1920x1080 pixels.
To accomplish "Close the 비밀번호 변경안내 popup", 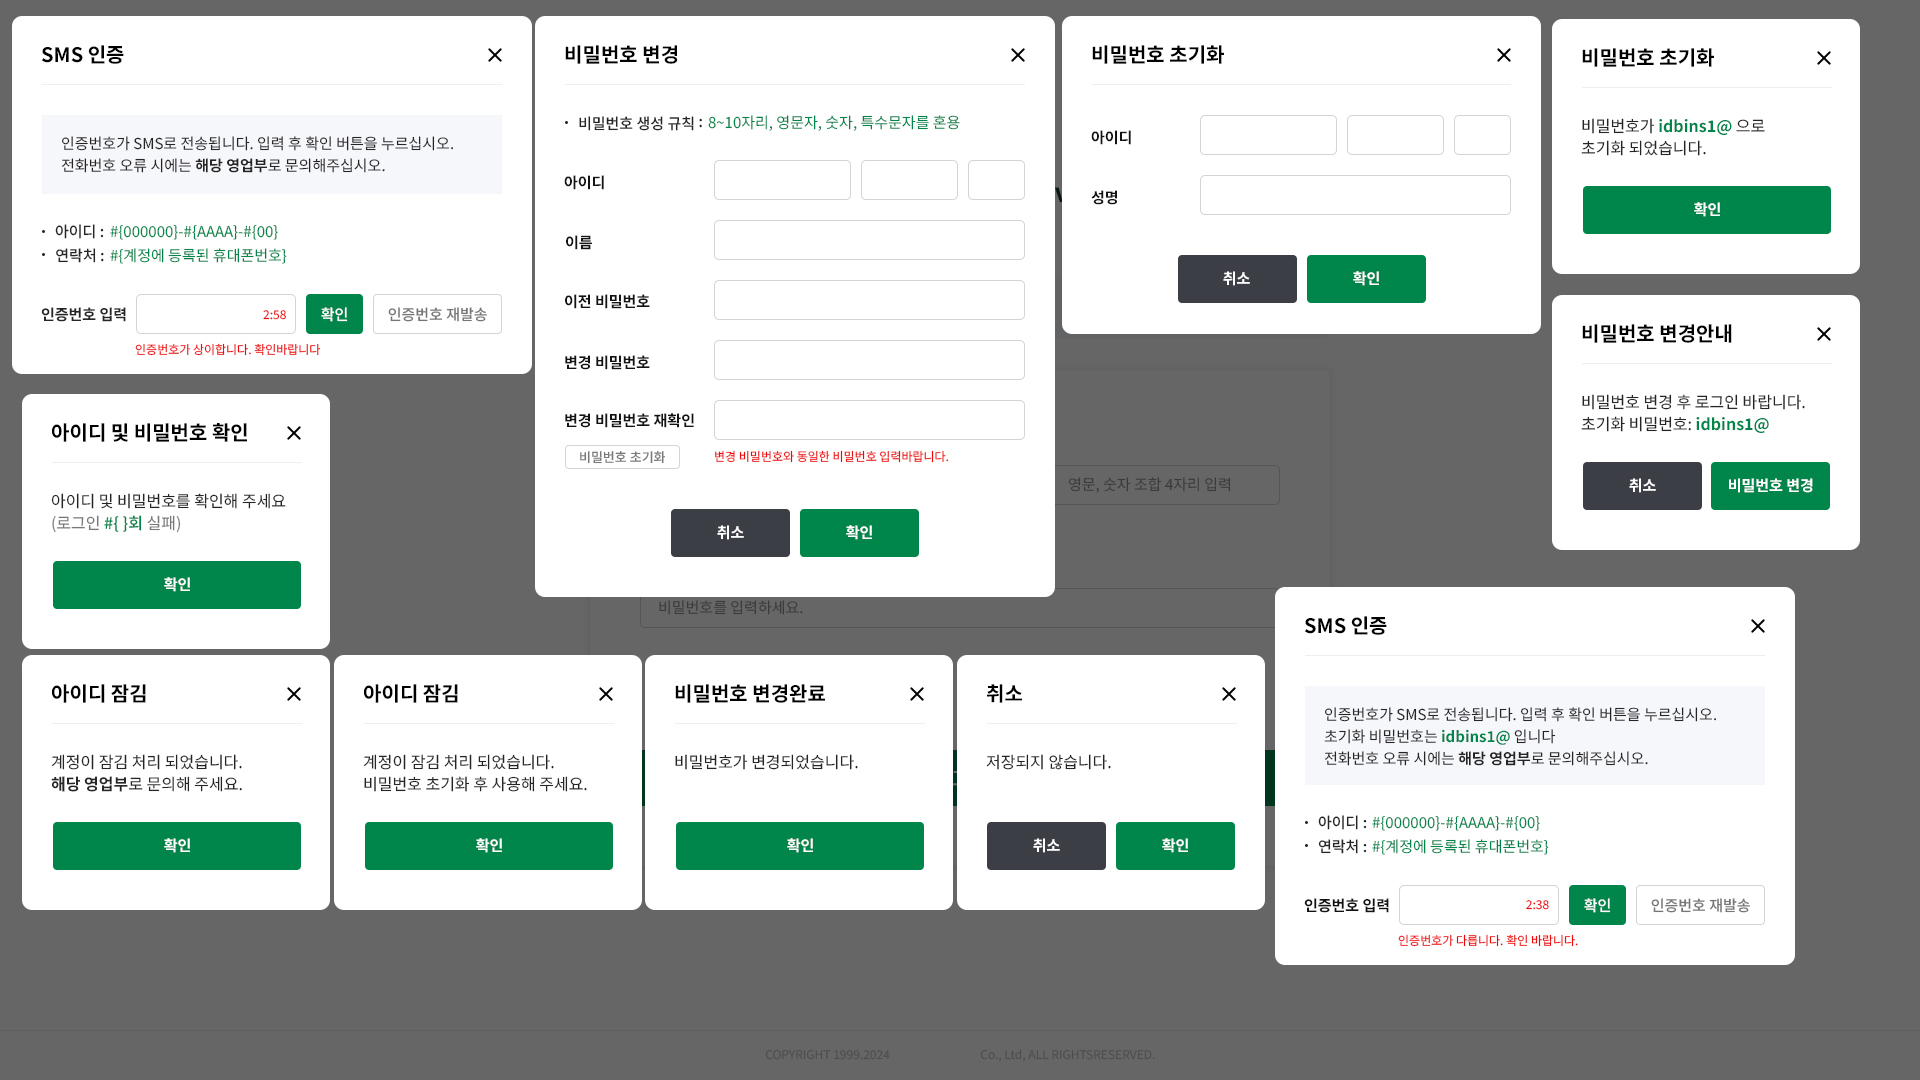I will coord(1824,334).
